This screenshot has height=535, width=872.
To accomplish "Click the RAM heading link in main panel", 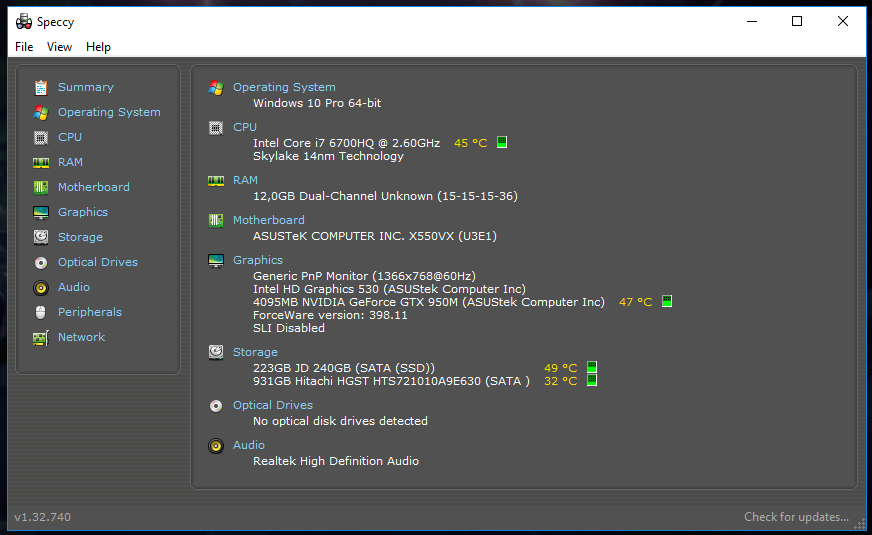I will tap(245, 180).
